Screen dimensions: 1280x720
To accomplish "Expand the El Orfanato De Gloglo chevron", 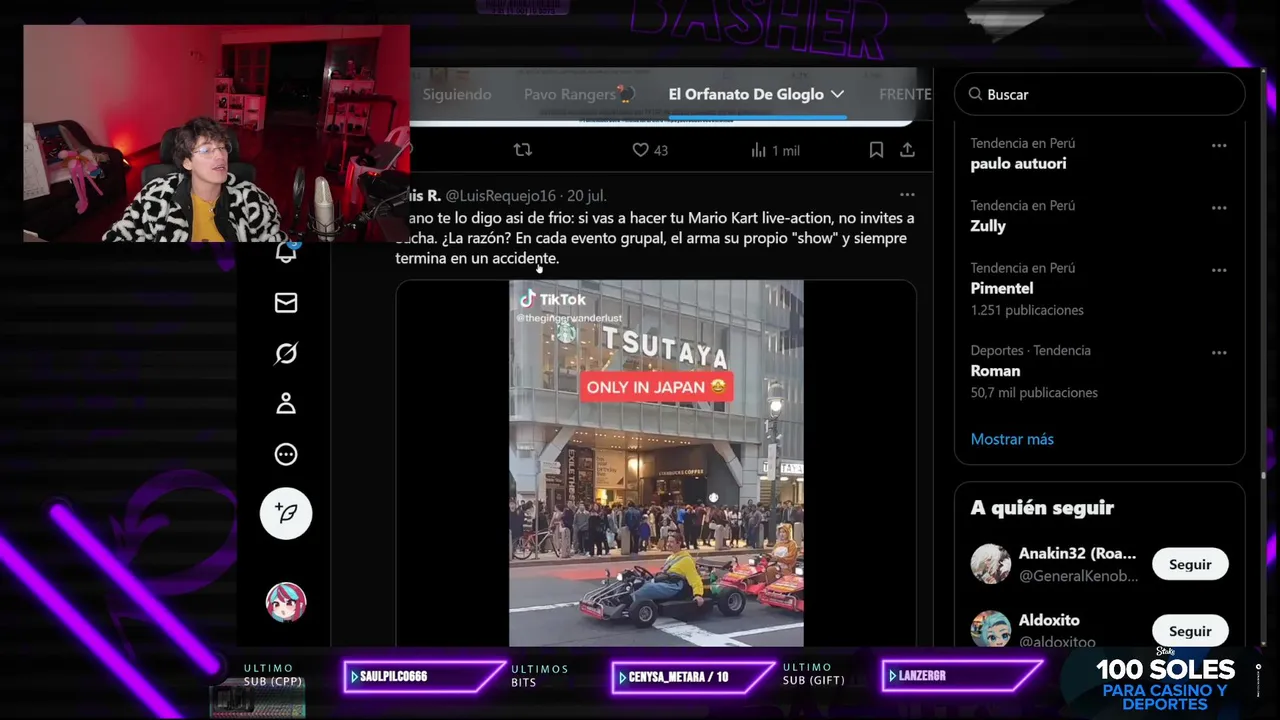I will click(837, 94).
